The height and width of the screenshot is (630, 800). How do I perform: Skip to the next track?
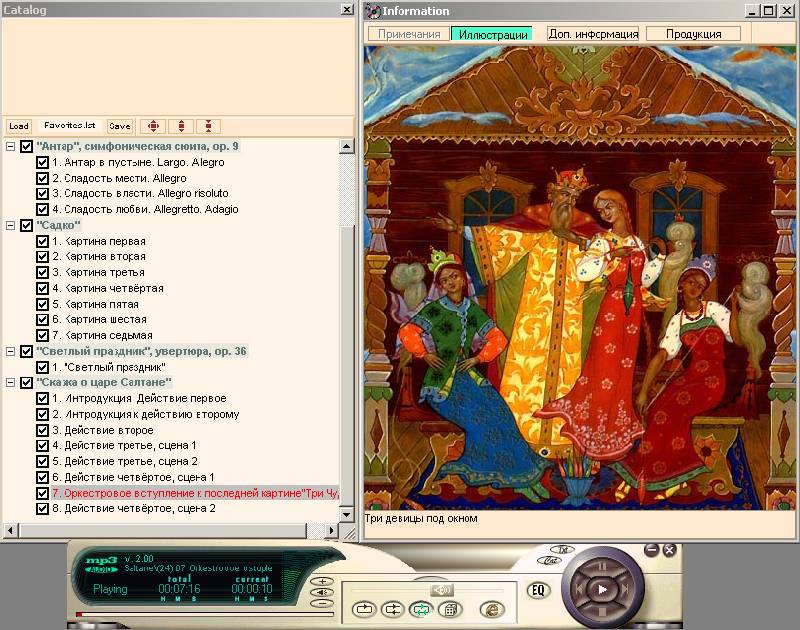pos(625,589)
